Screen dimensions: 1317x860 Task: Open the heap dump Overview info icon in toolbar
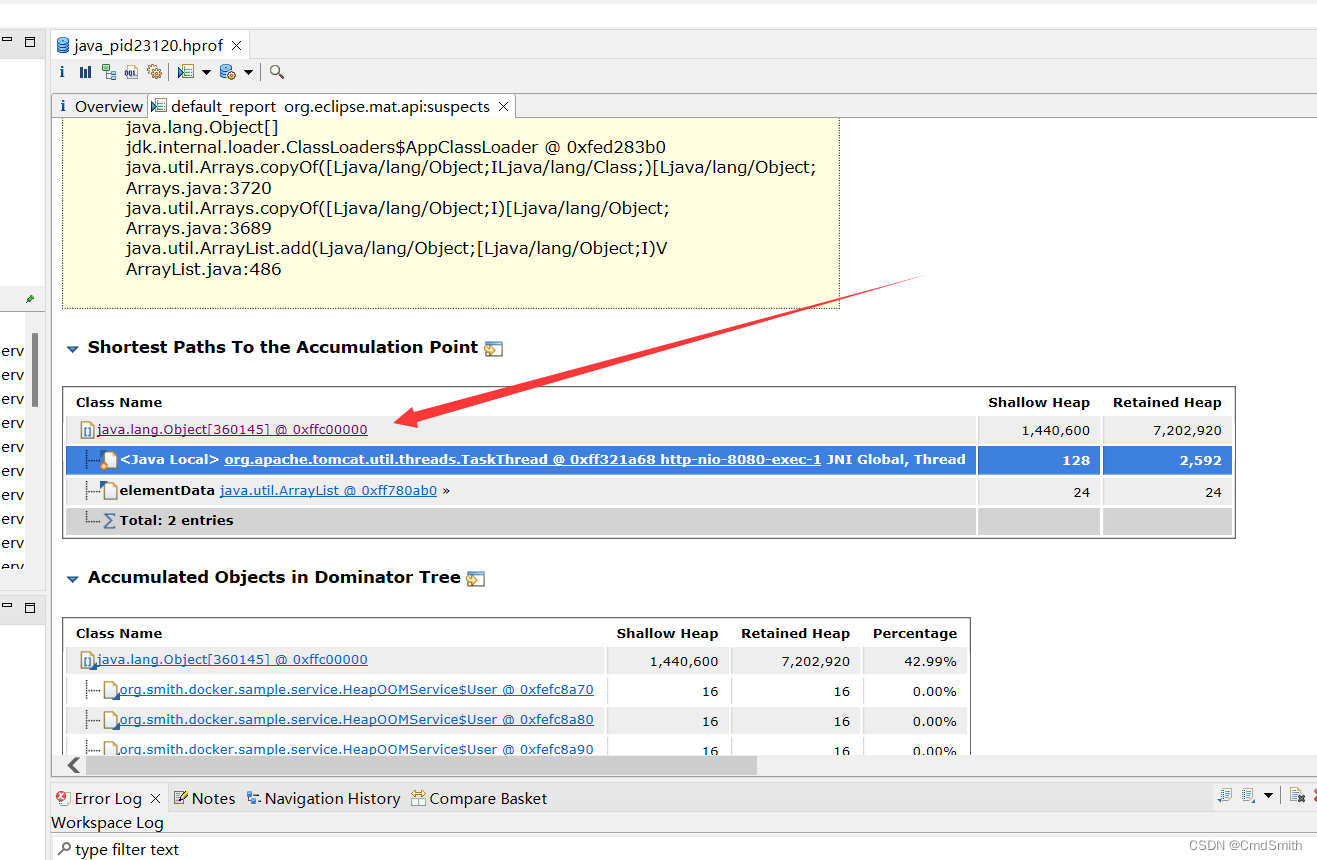[61, 72]
